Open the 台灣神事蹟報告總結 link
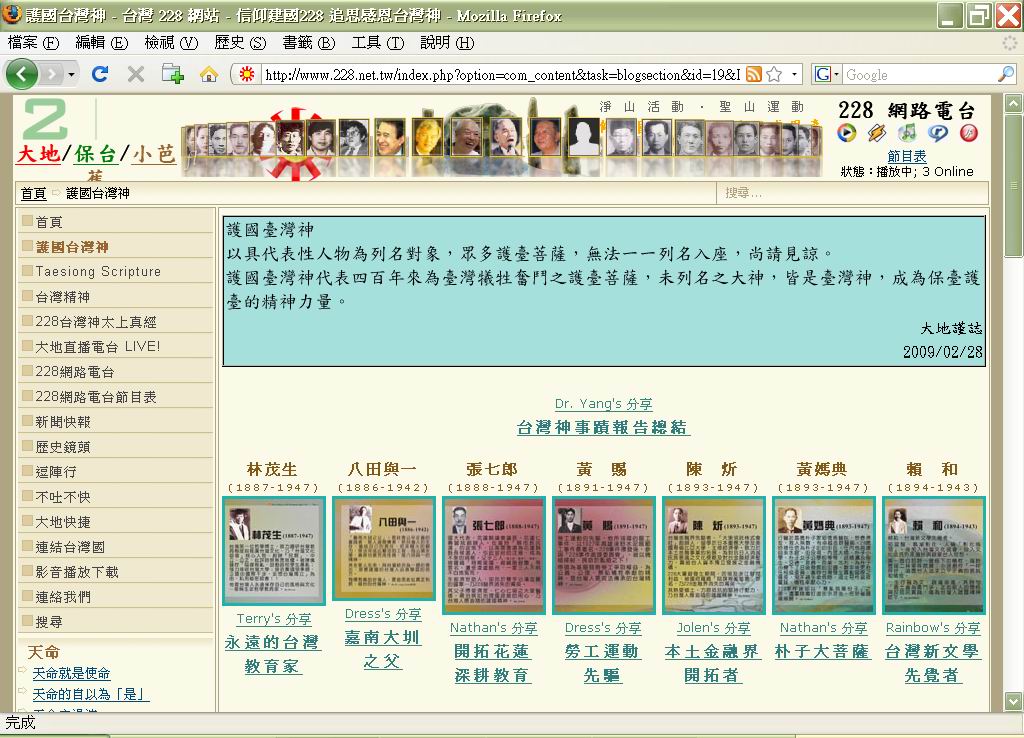 pyautogui.click(x=603, y=428)
